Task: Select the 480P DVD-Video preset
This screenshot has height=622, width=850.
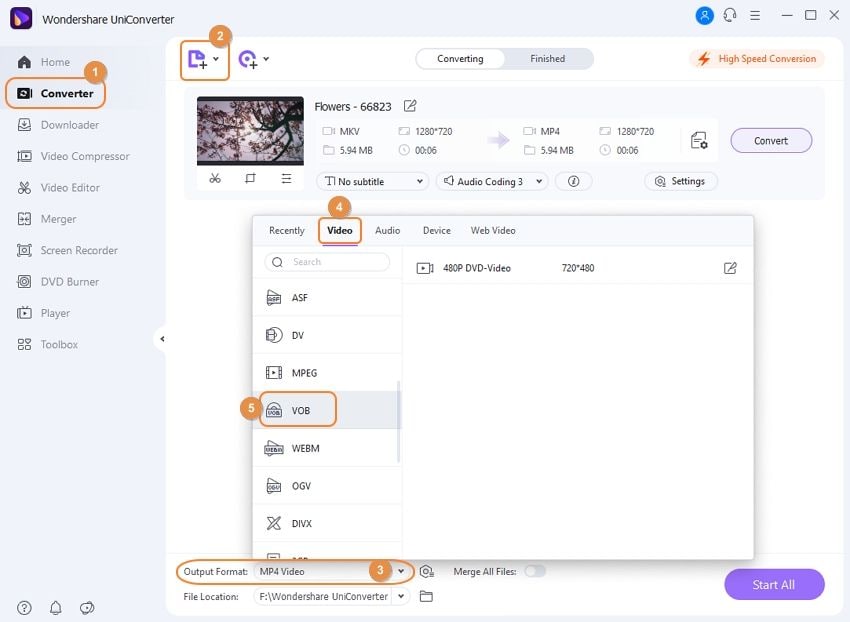Action: click(x=577, y=268)
